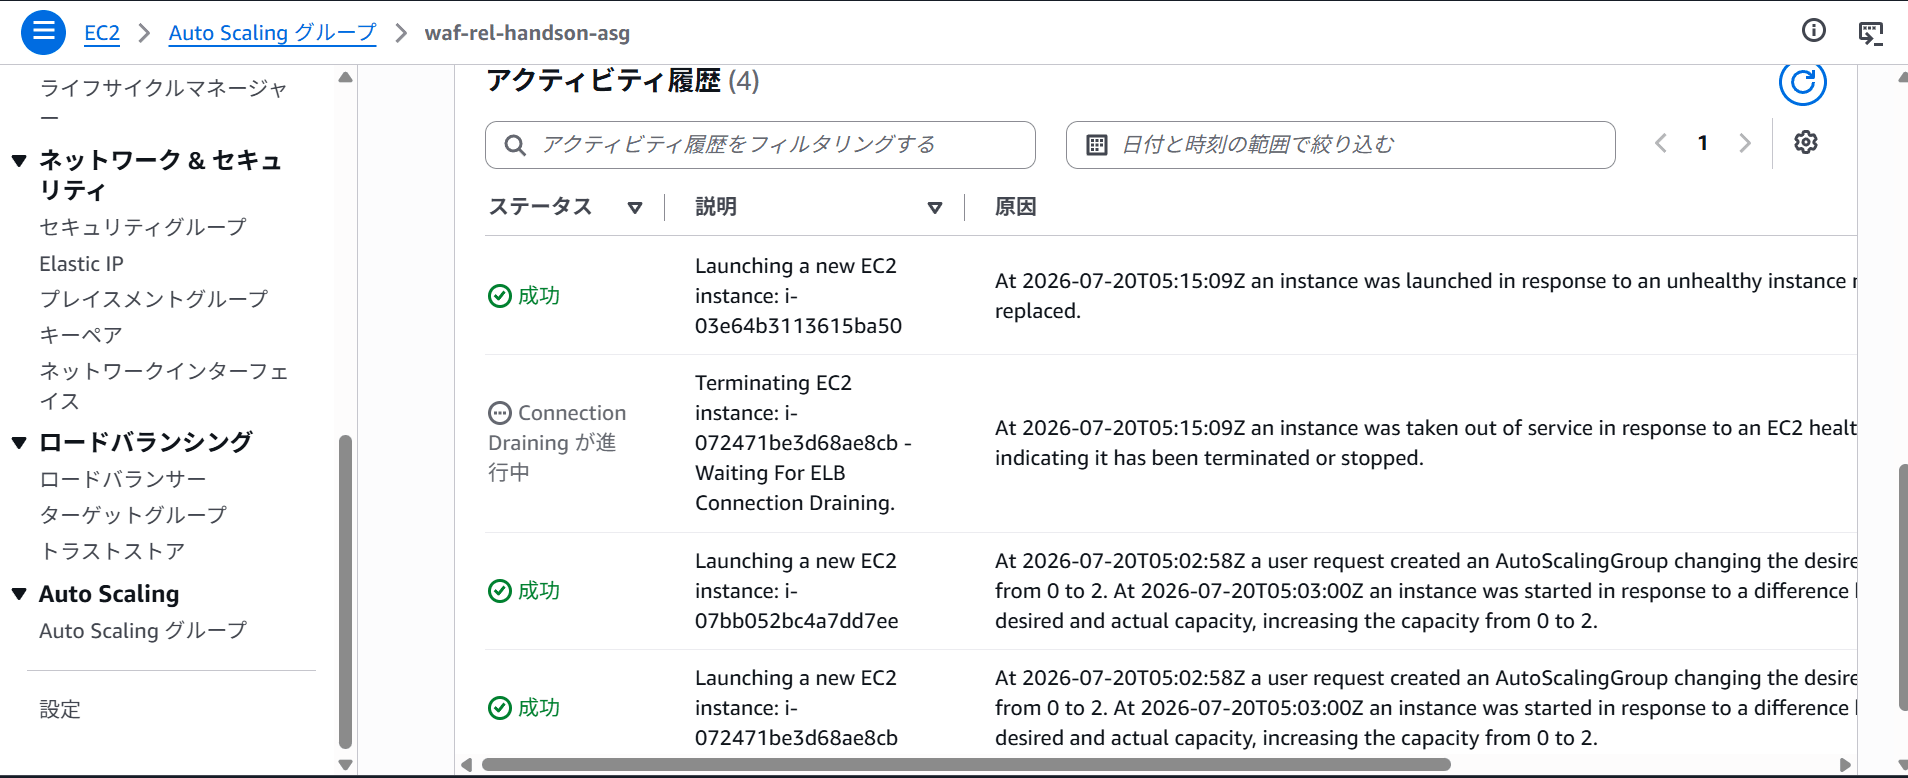Click the horizontal scrollbar of the table
This screenshot has width=1908, height=778.
pos(965,765)
